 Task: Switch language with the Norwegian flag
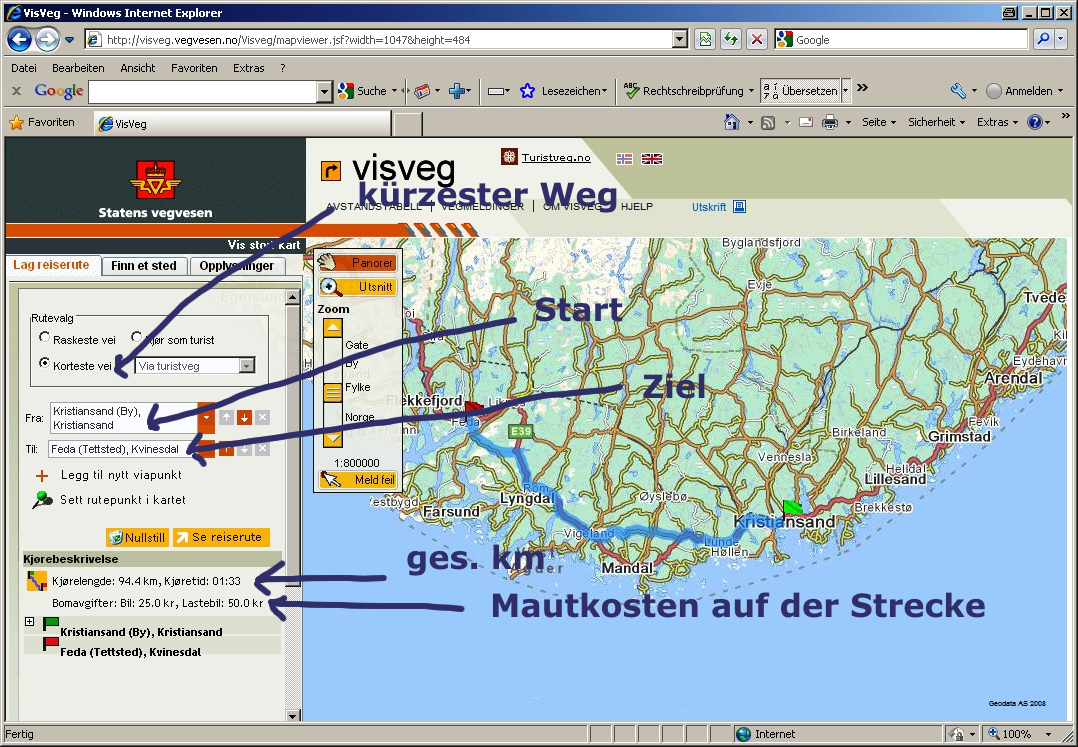point(624,159)
